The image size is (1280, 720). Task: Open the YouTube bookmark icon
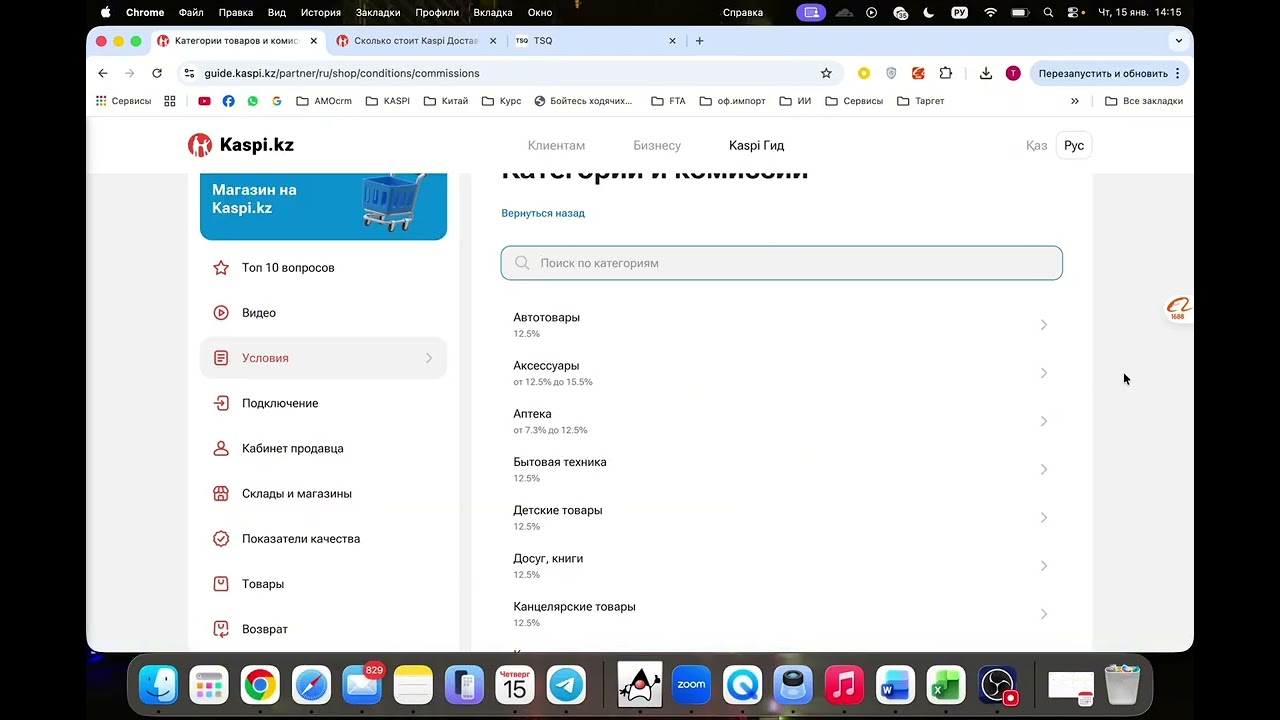[x=204, y=101]
